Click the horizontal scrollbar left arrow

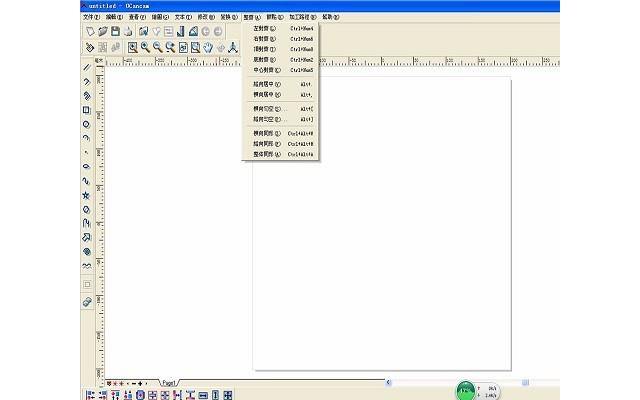coord(389,382)
